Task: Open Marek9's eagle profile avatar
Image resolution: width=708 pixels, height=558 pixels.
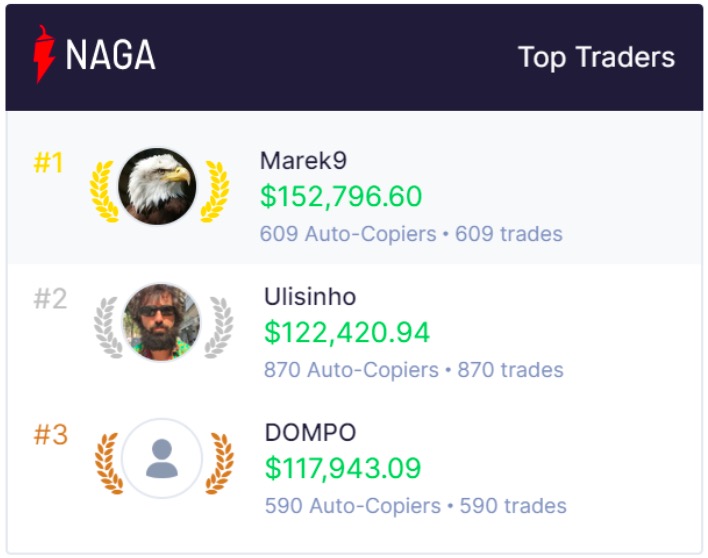Action: [157, 187]
